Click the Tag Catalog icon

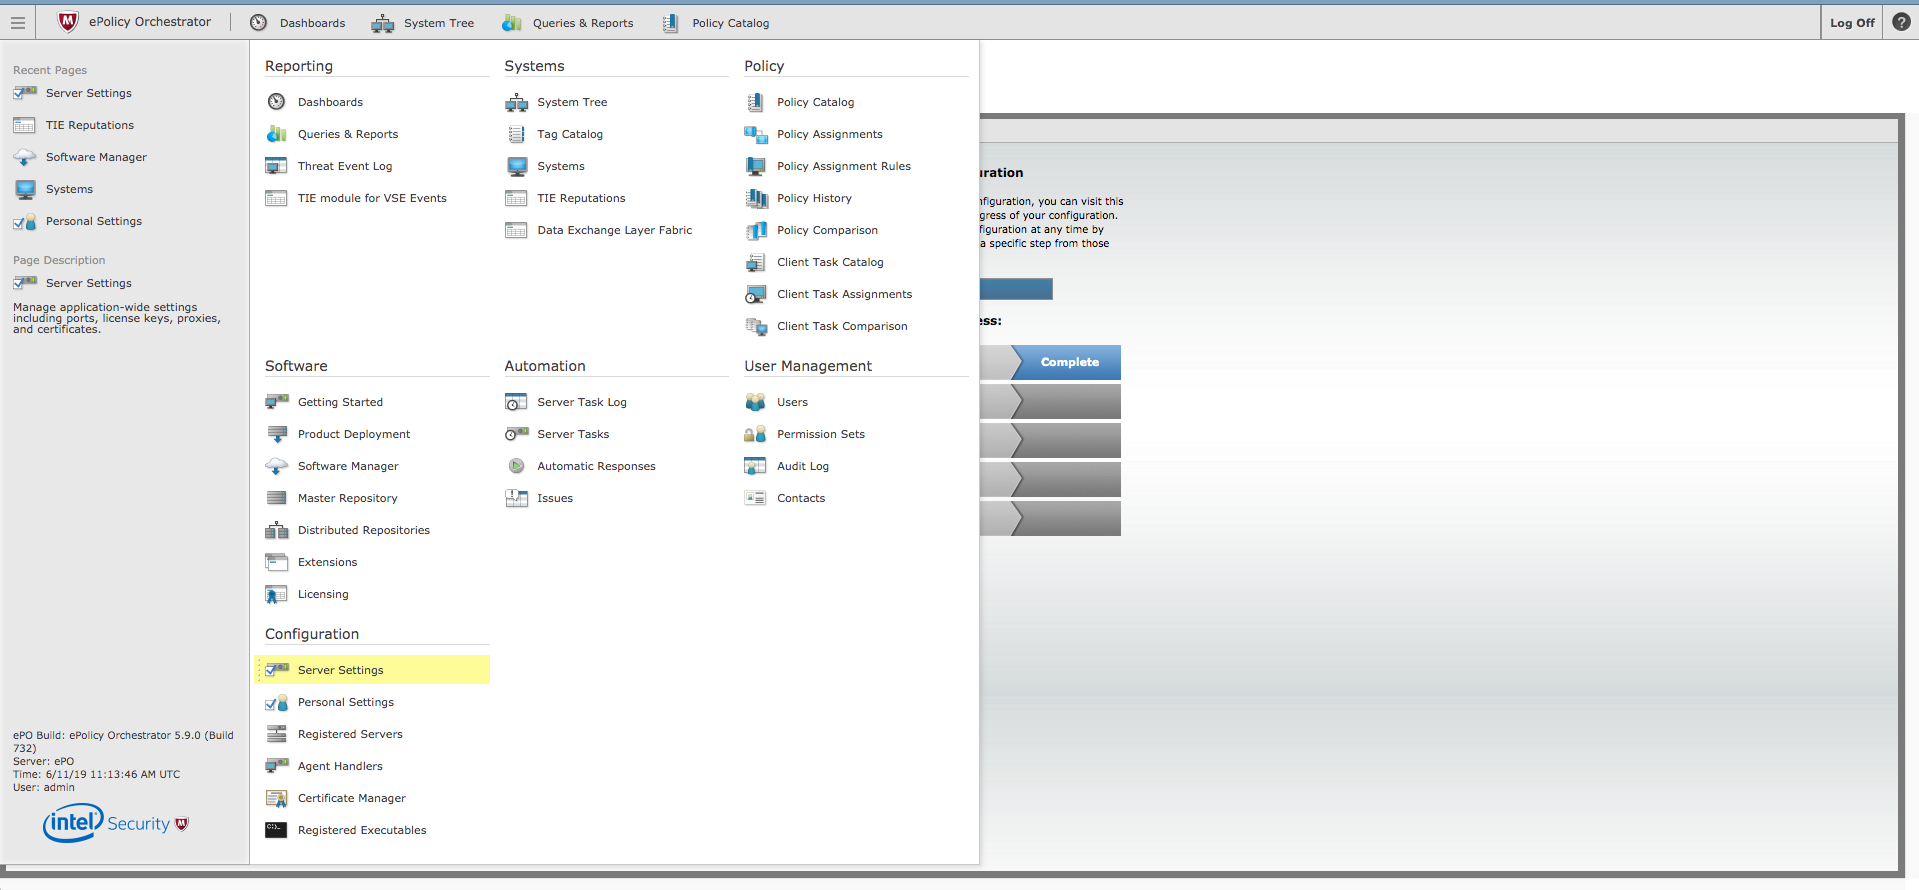(516, 134)
